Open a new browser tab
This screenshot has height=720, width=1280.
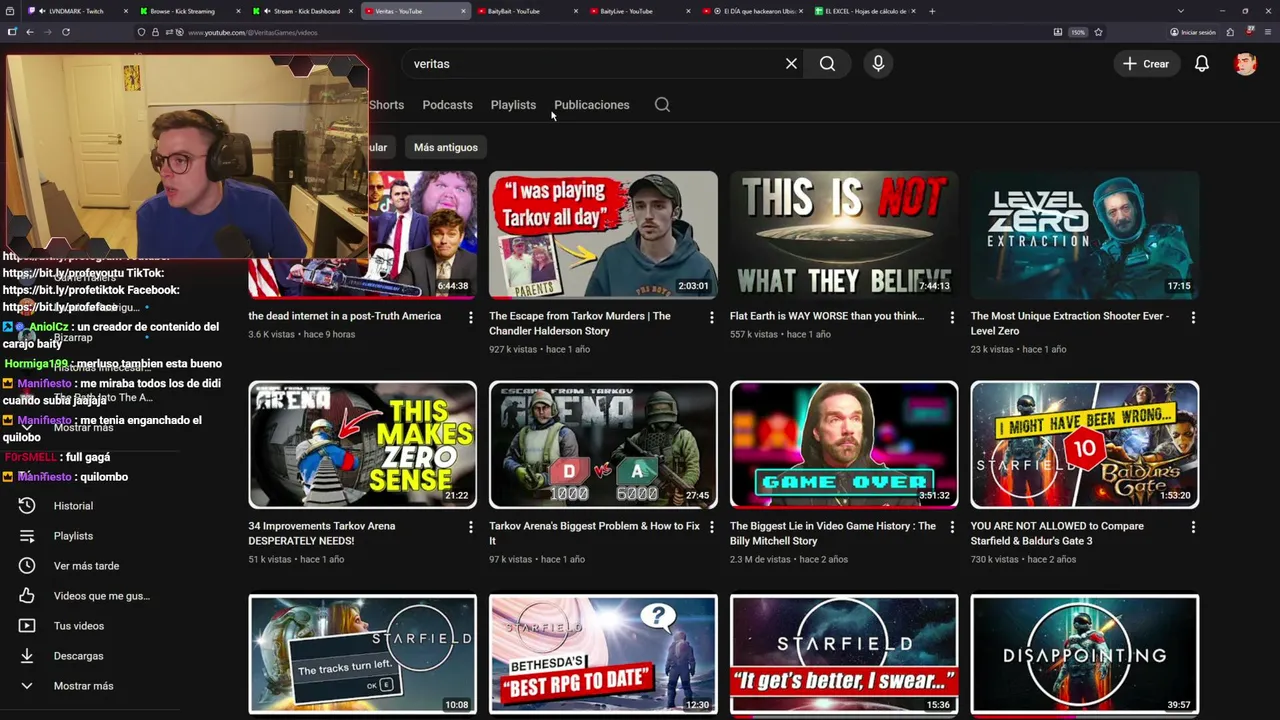point(932,11)
